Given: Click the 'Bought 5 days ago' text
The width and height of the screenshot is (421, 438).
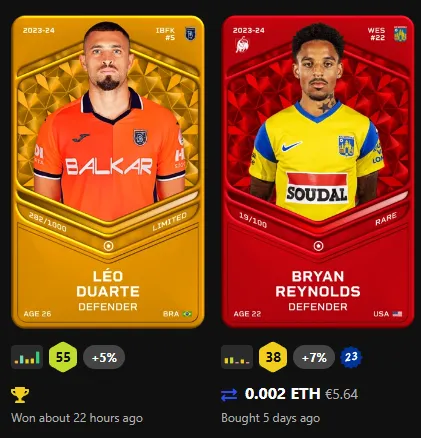Looking at the screenshot, I should [270, 418].
